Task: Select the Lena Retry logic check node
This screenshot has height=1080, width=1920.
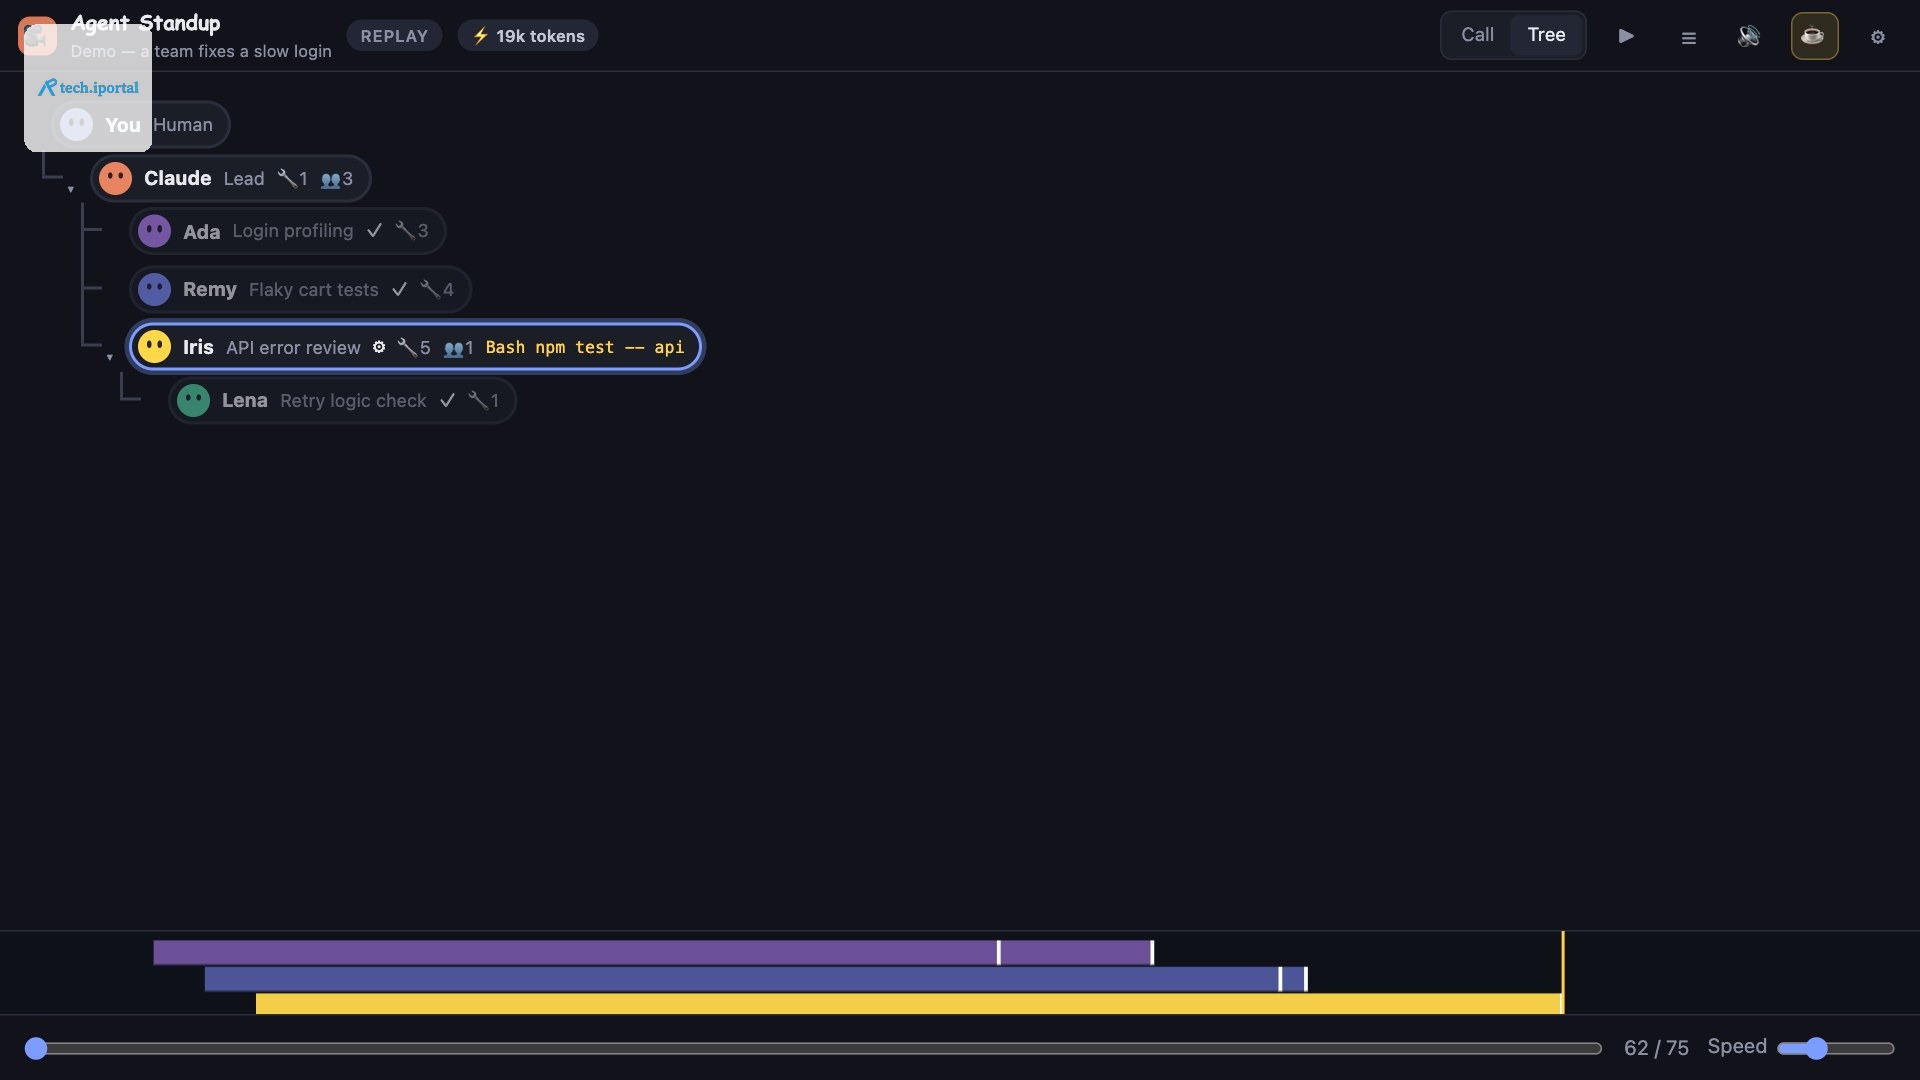Action: pyautogui.click(x=342, y=400)
